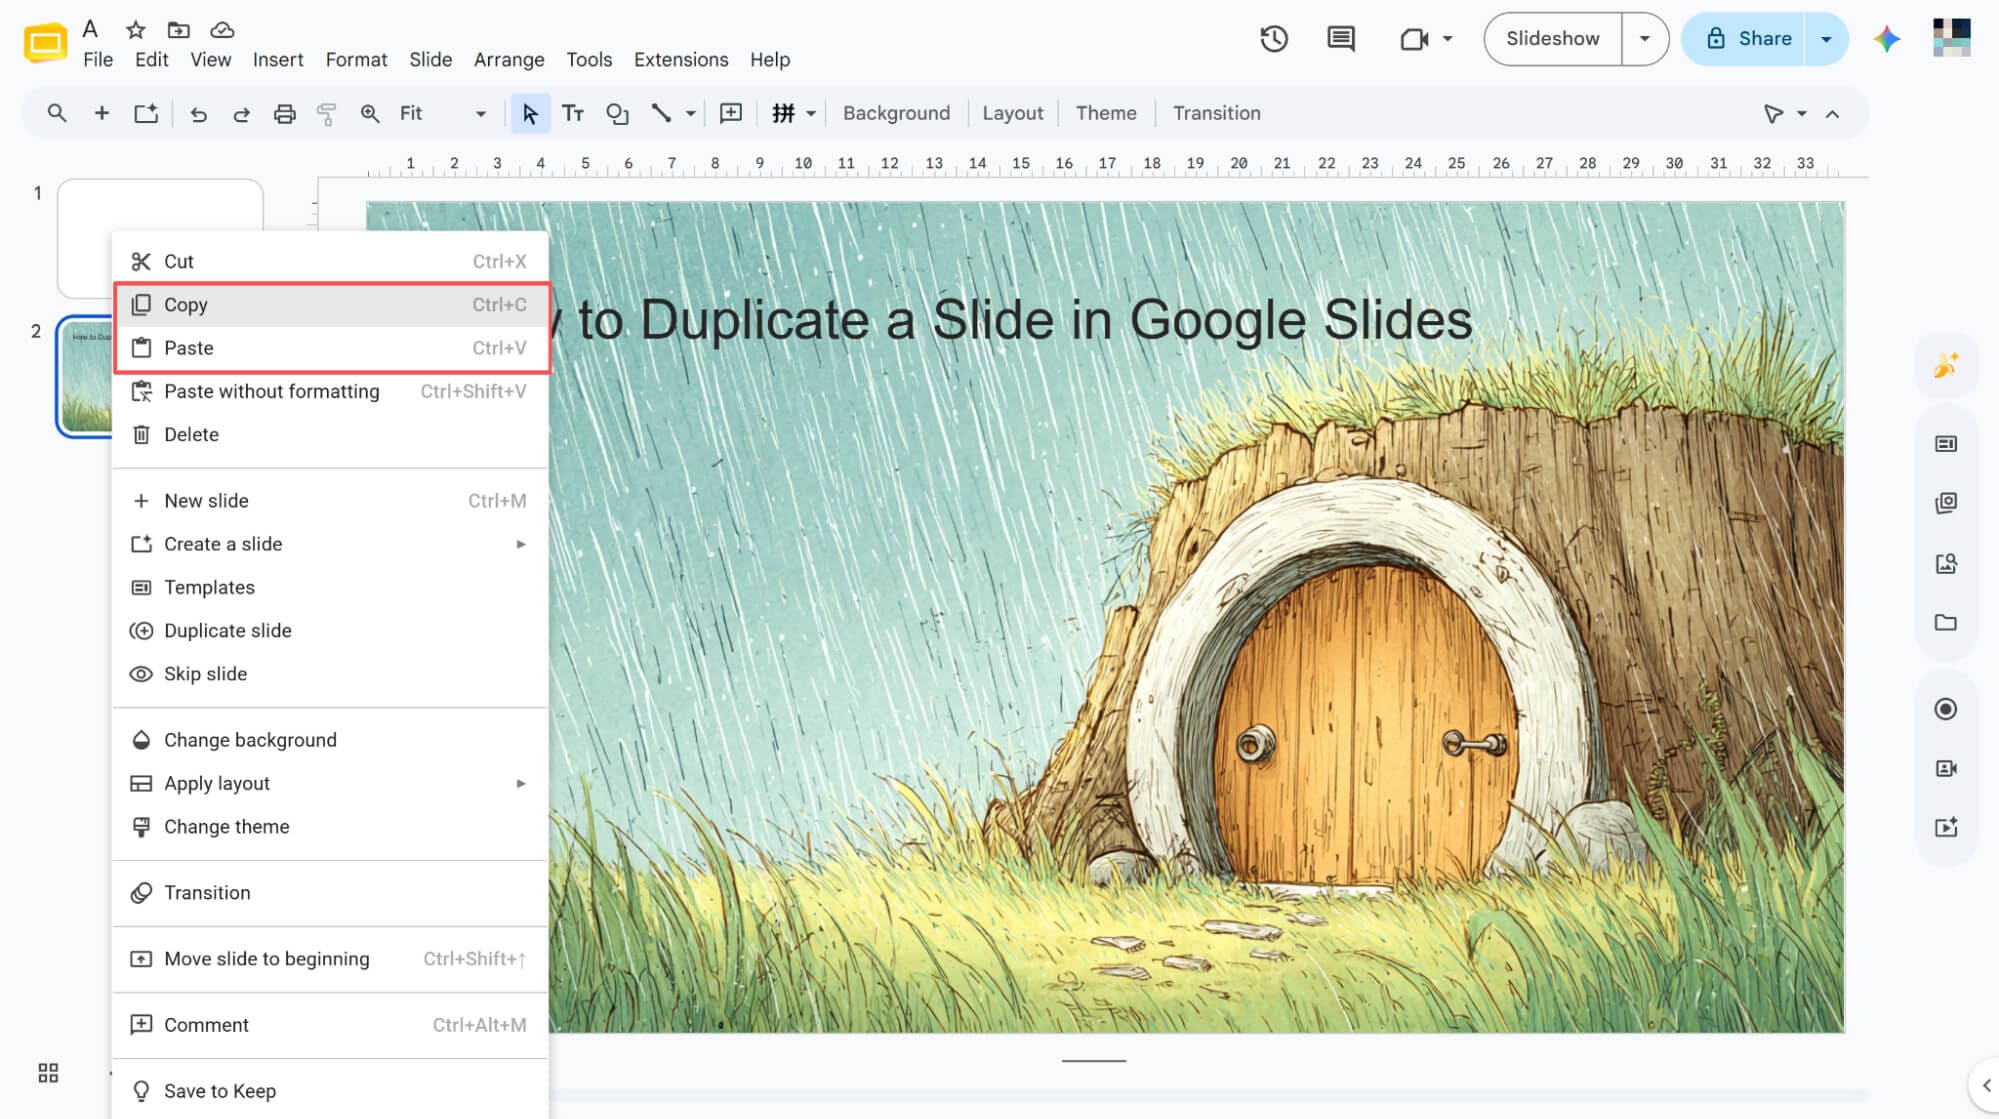
Task: Choose the Select cursor tool
Action: point(530,114)
